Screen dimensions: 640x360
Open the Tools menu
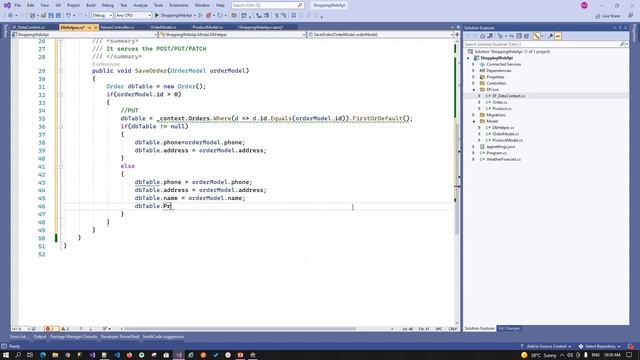click(x=158, y=5)
